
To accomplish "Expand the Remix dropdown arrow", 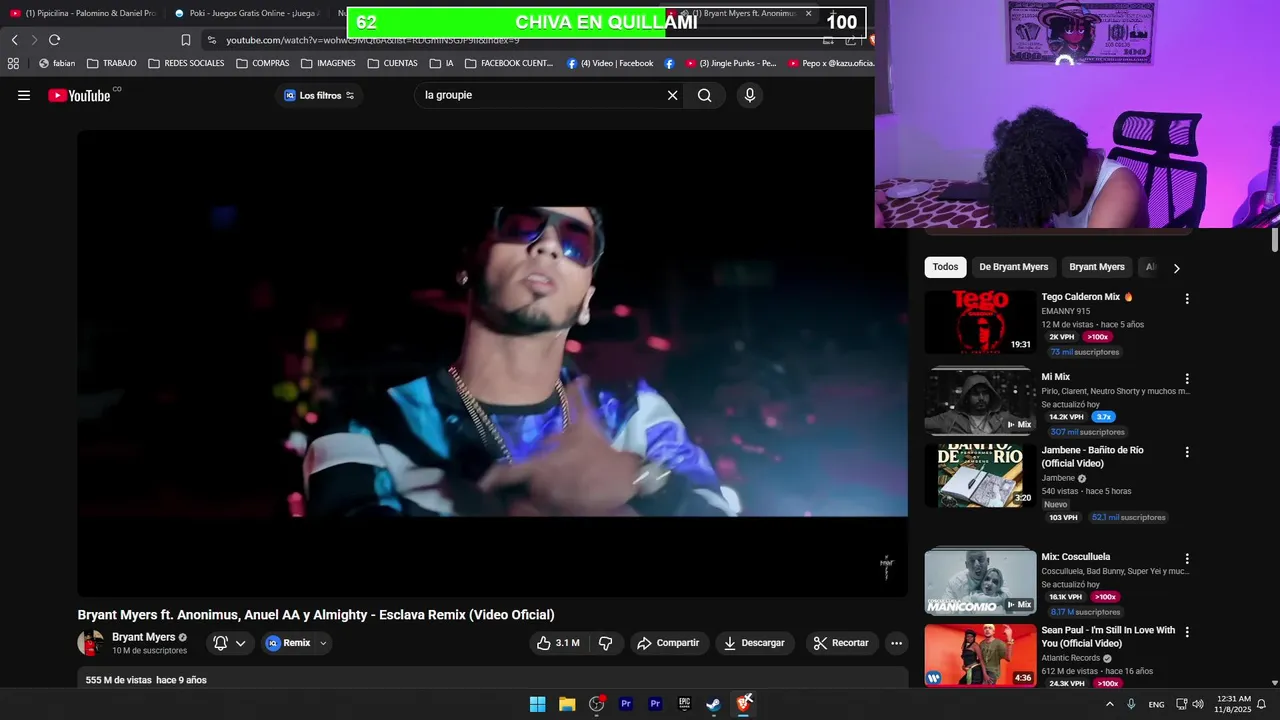I will 323,643.
